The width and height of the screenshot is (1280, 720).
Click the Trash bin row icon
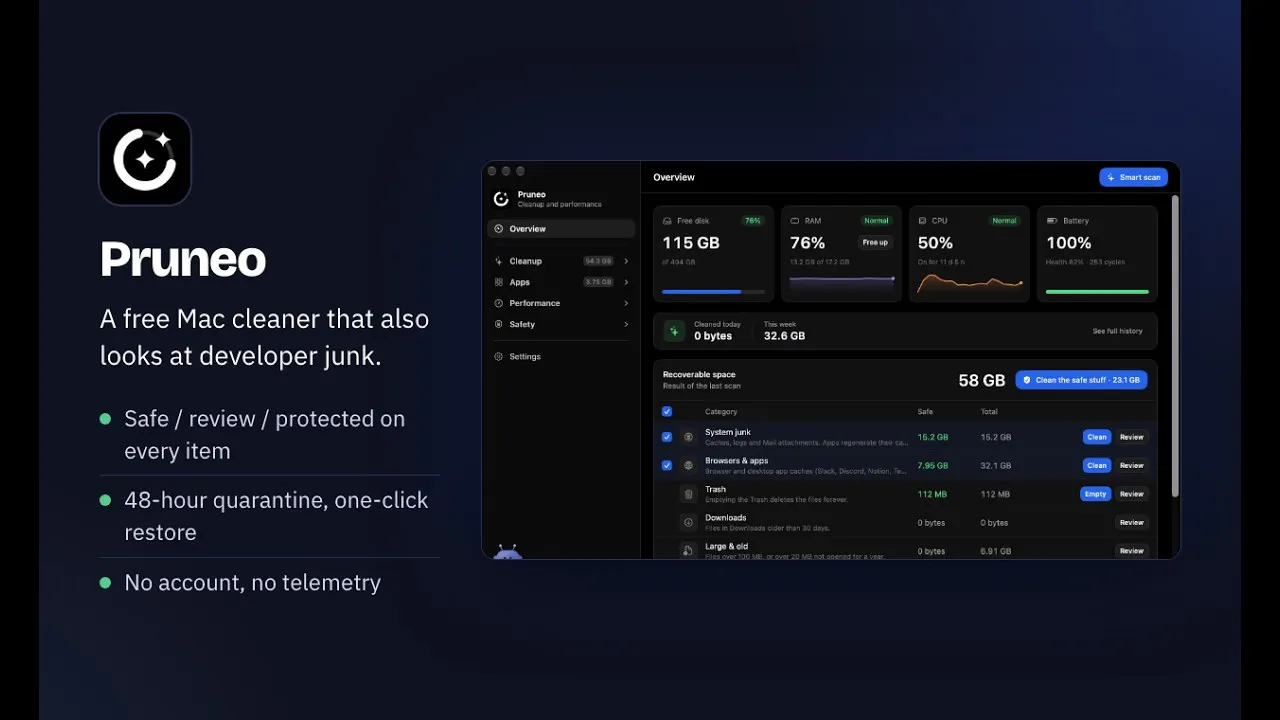[688, 494]
